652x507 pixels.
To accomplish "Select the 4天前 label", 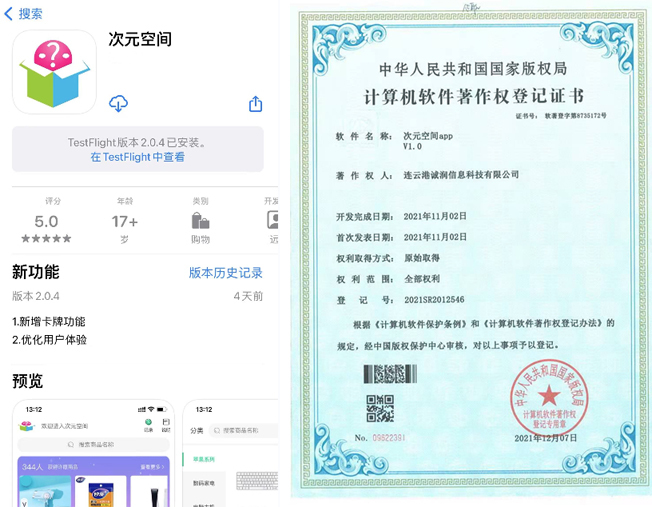I will (248, 296).
